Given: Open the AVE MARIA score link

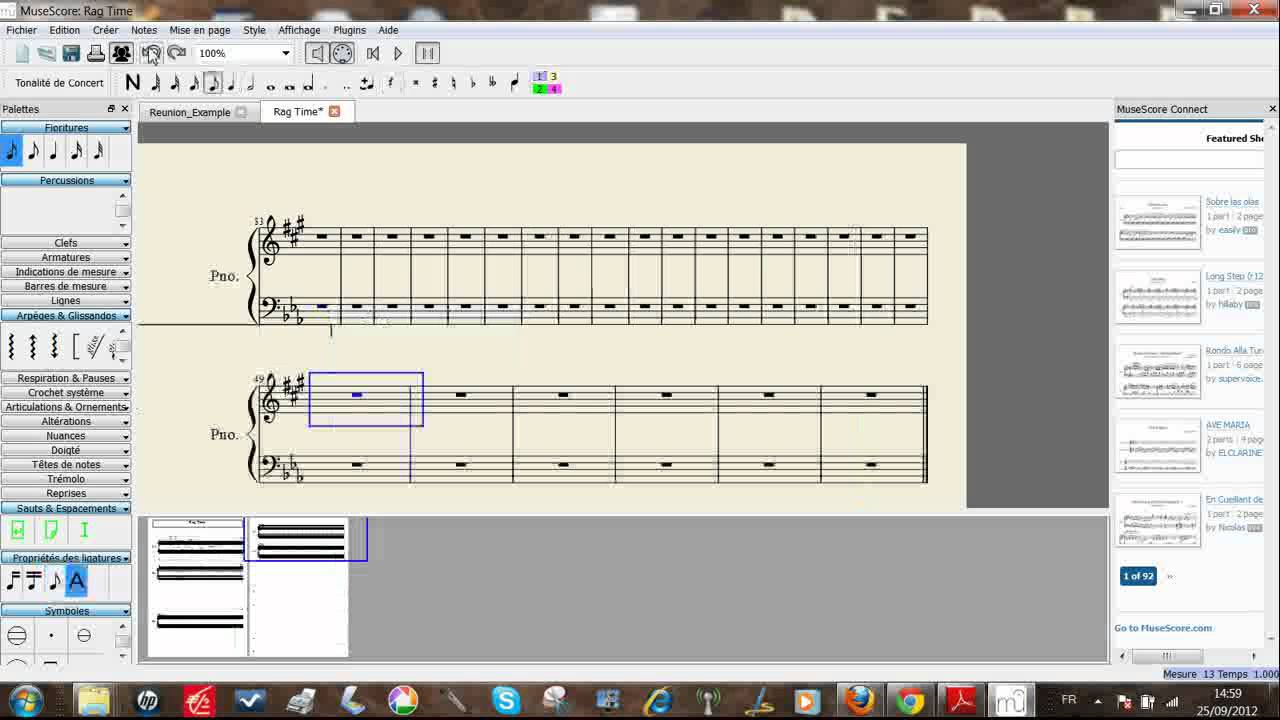Looking at the screenshot, I should pos(1228,425).
